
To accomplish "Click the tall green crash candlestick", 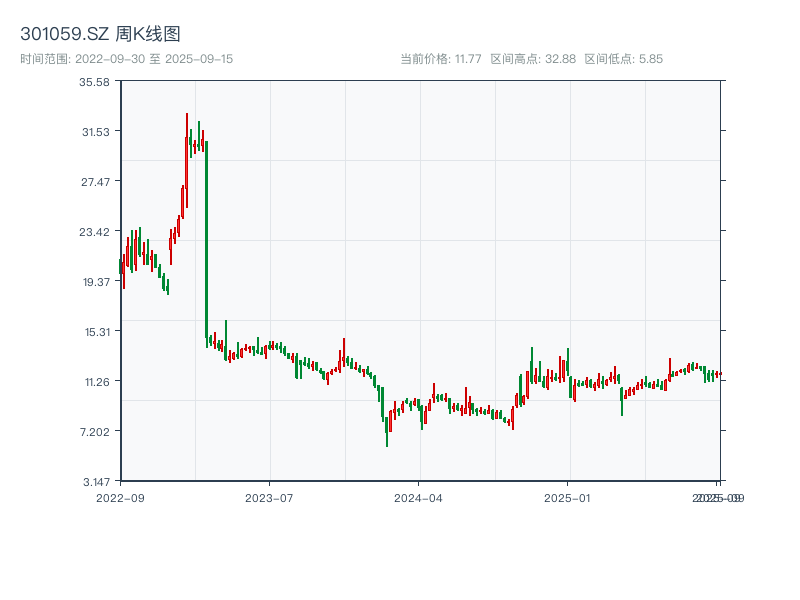I will pyautogui.click(x=206, y=240).
